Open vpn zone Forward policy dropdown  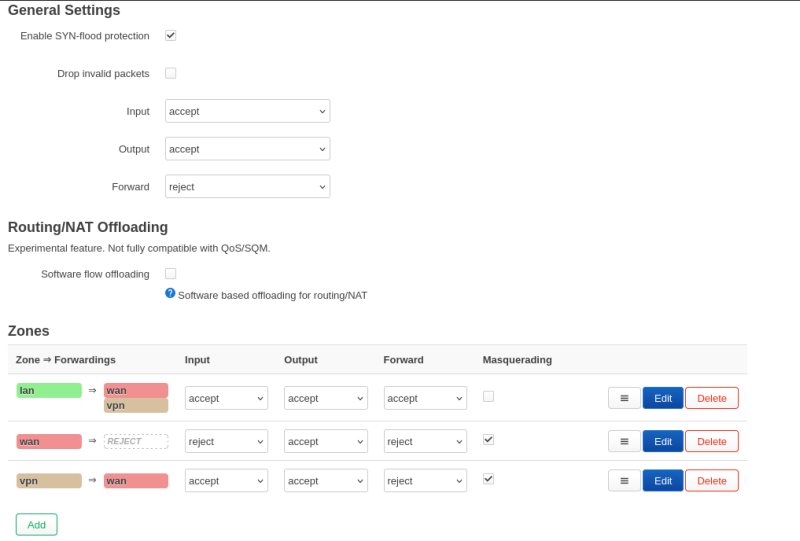tap(425, 481)
